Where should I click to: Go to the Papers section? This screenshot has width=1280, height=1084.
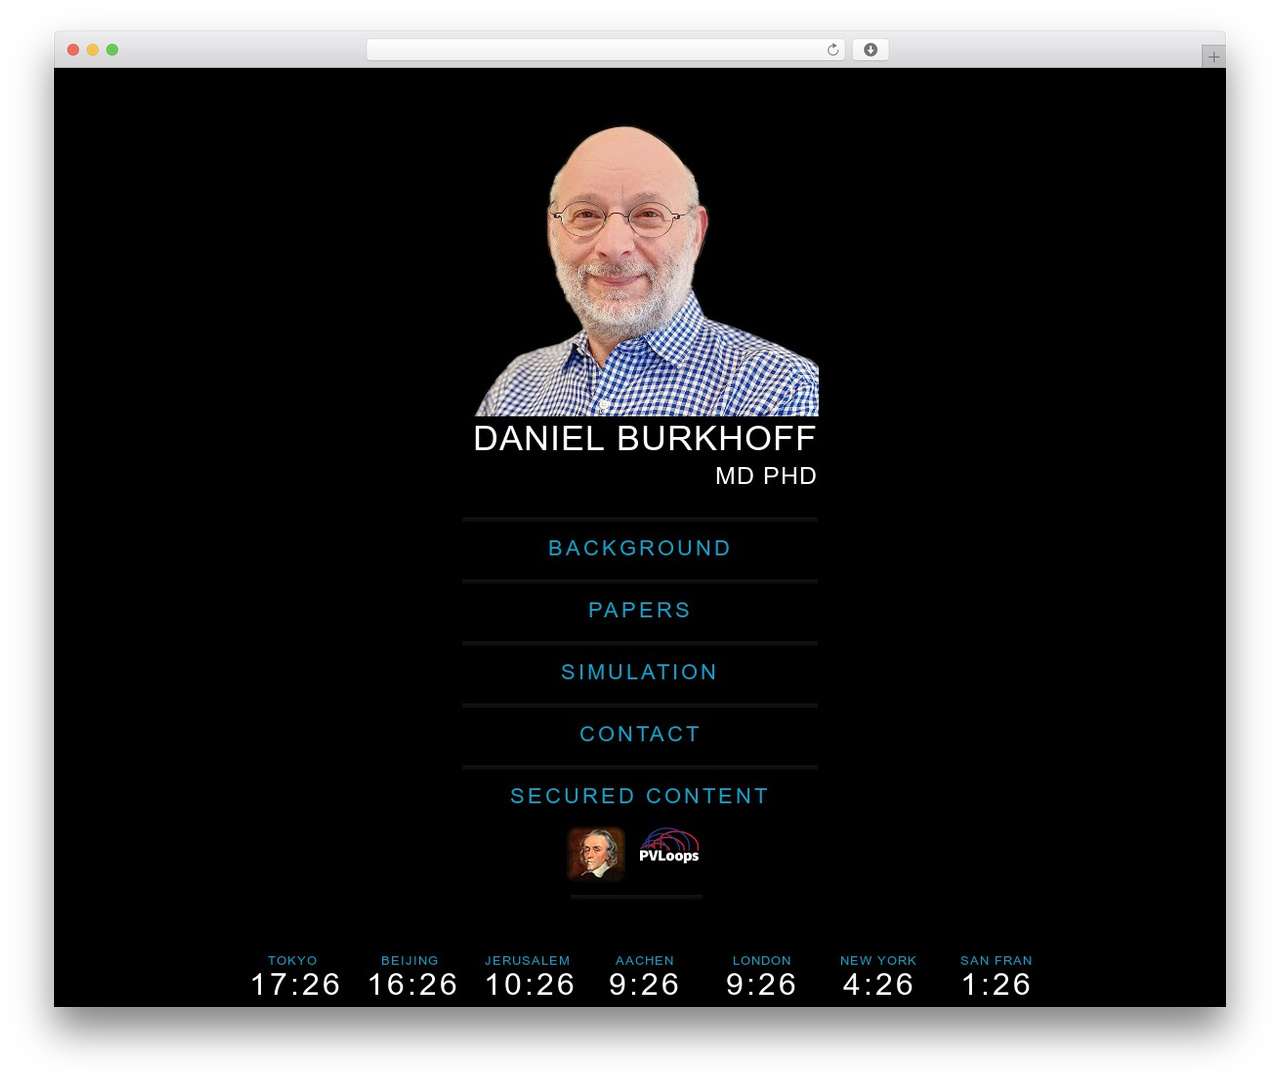click(640, 610)
